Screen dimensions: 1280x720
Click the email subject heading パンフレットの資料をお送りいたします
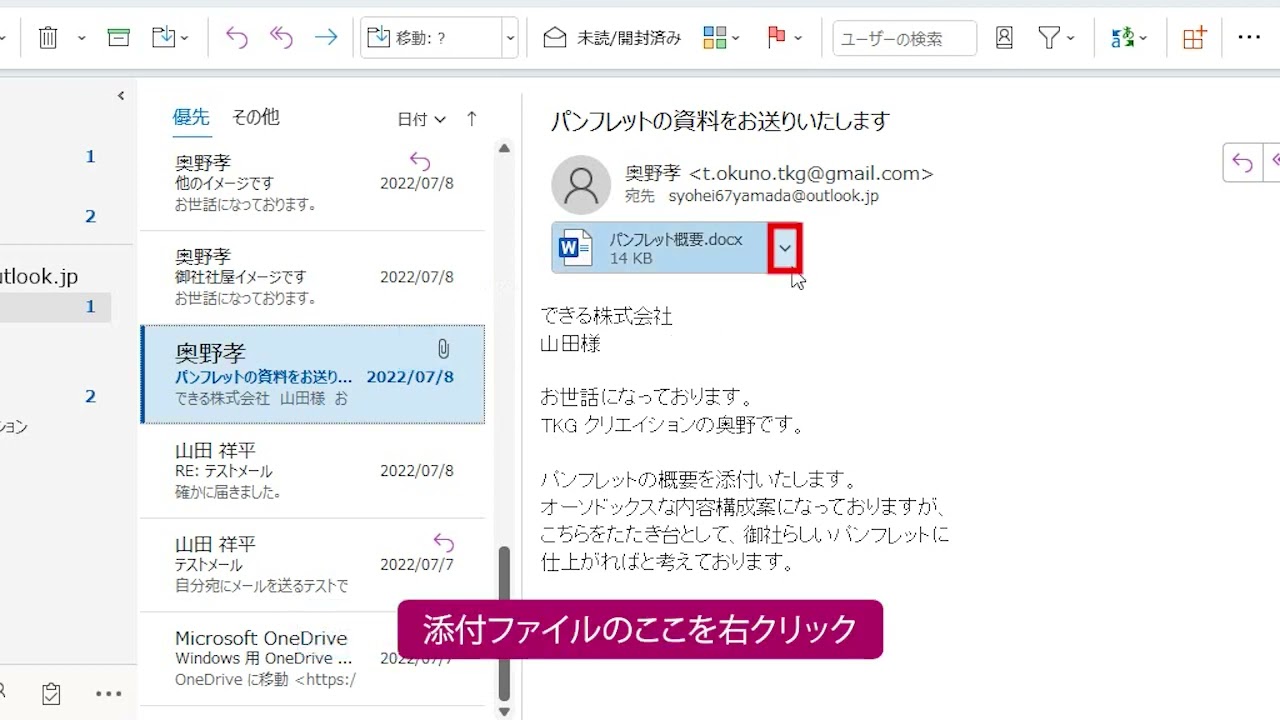click(720, 121)
